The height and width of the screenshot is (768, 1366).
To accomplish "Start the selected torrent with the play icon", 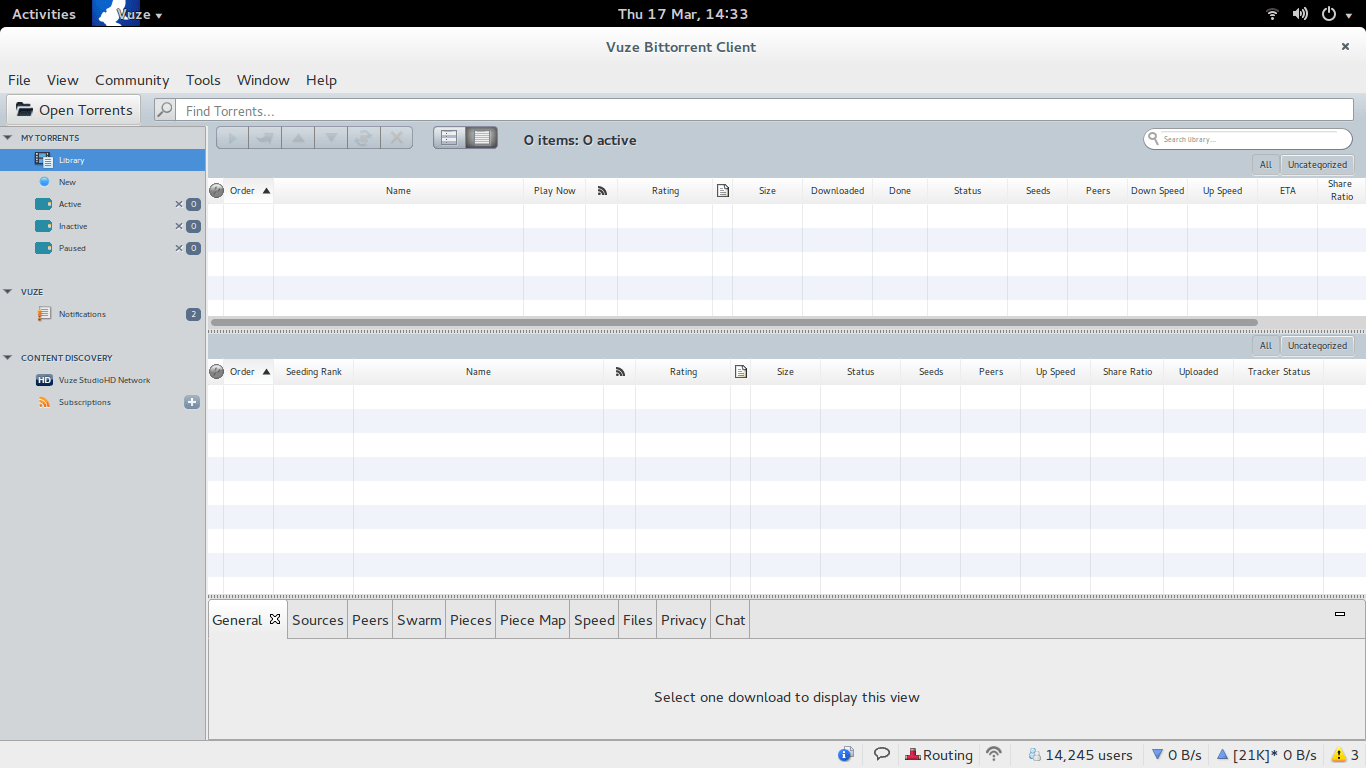I will click(231, 137).
